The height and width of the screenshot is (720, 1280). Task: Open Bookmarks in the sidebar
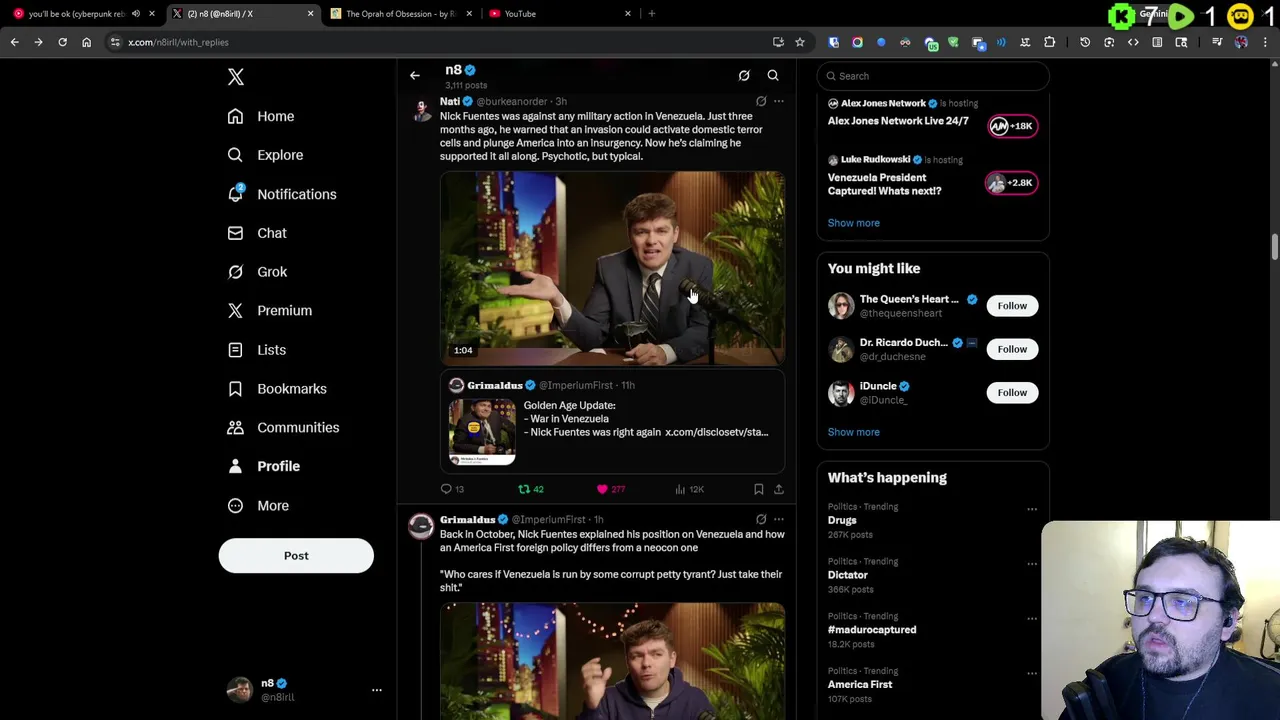tap(277, 389)
